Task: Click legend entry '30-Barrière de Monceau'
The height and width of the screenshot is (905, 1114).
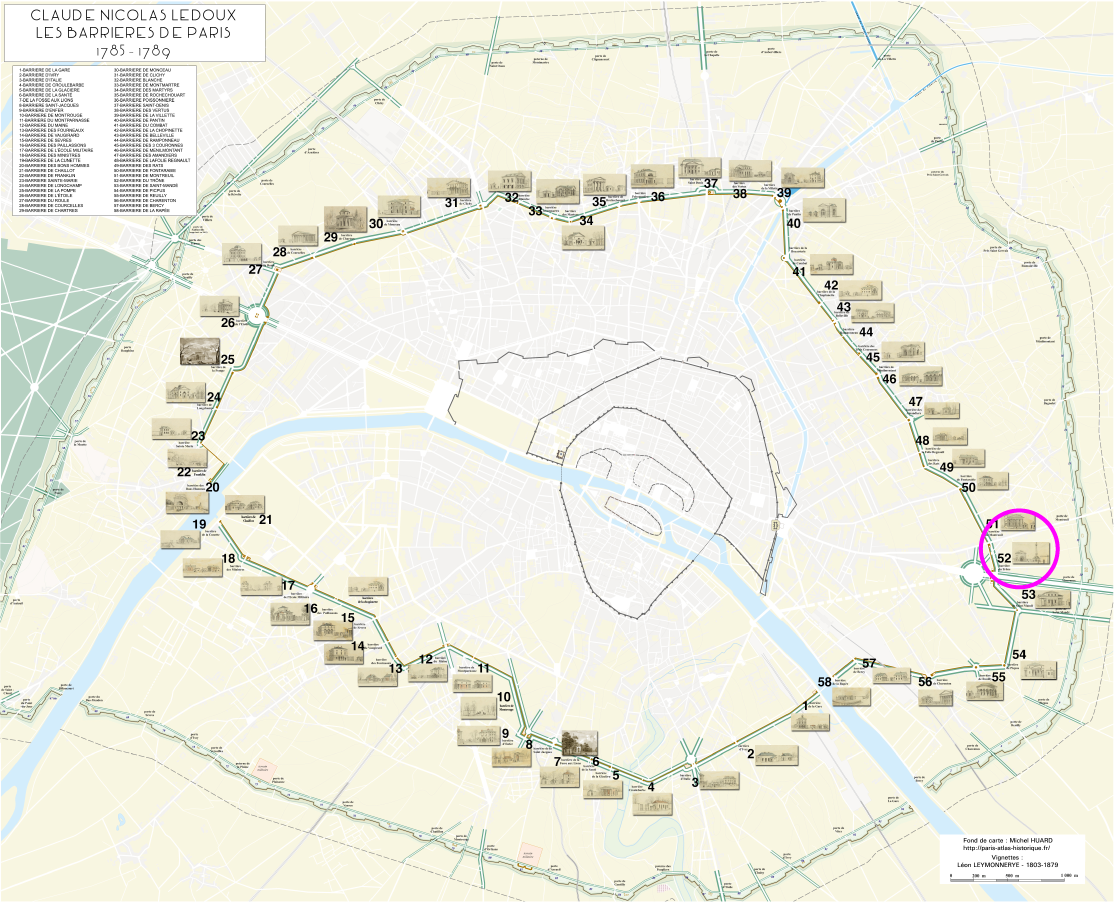Action: pyautogui.click(x=145, y=70)
